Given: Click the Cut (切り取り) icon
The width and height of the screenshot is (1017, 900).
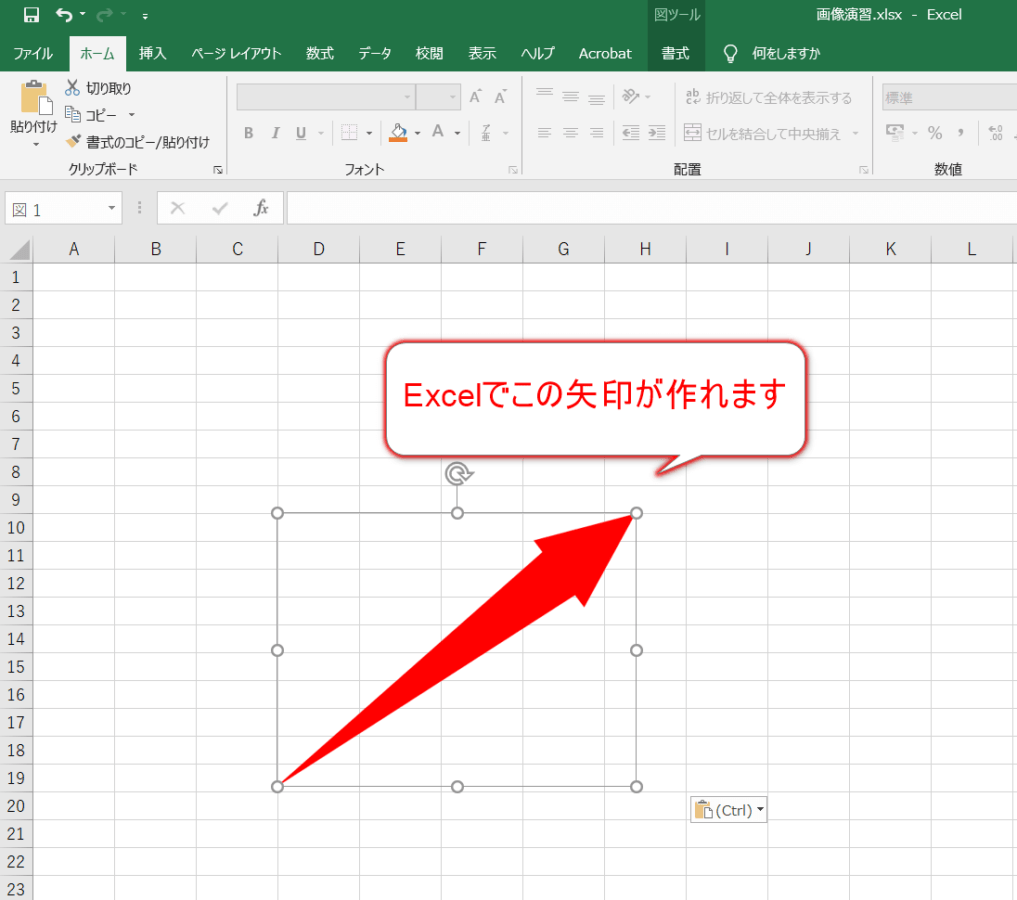Looking at the screenshot, I should 74,88.
